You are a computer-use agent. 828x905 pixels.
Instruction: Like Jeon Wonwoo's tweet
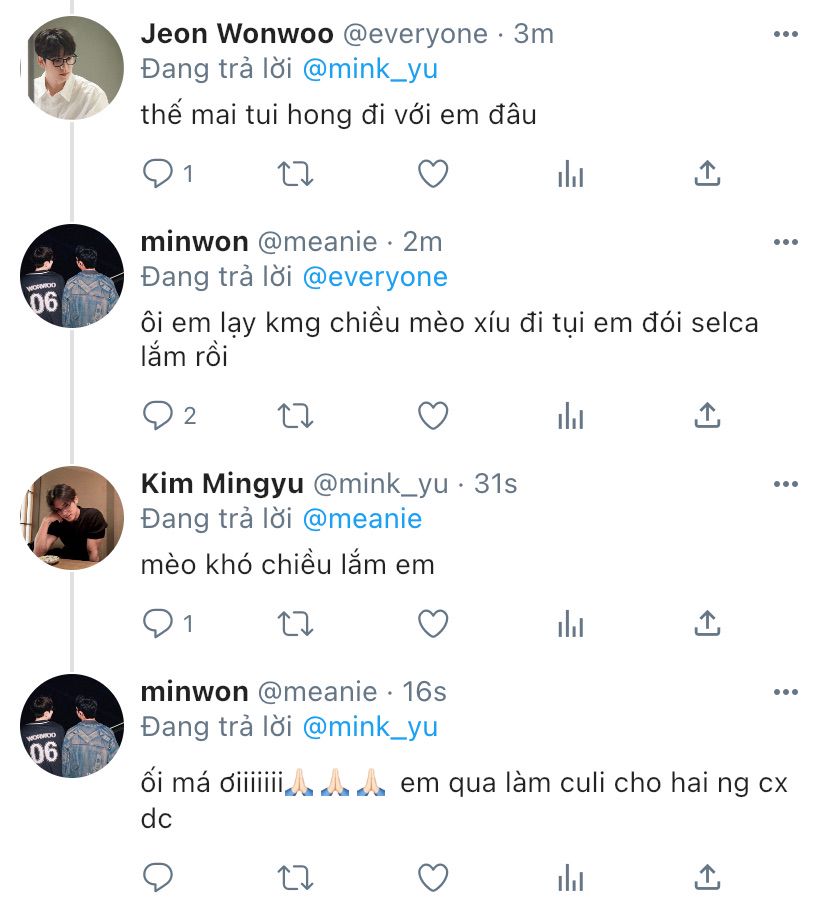432,174
